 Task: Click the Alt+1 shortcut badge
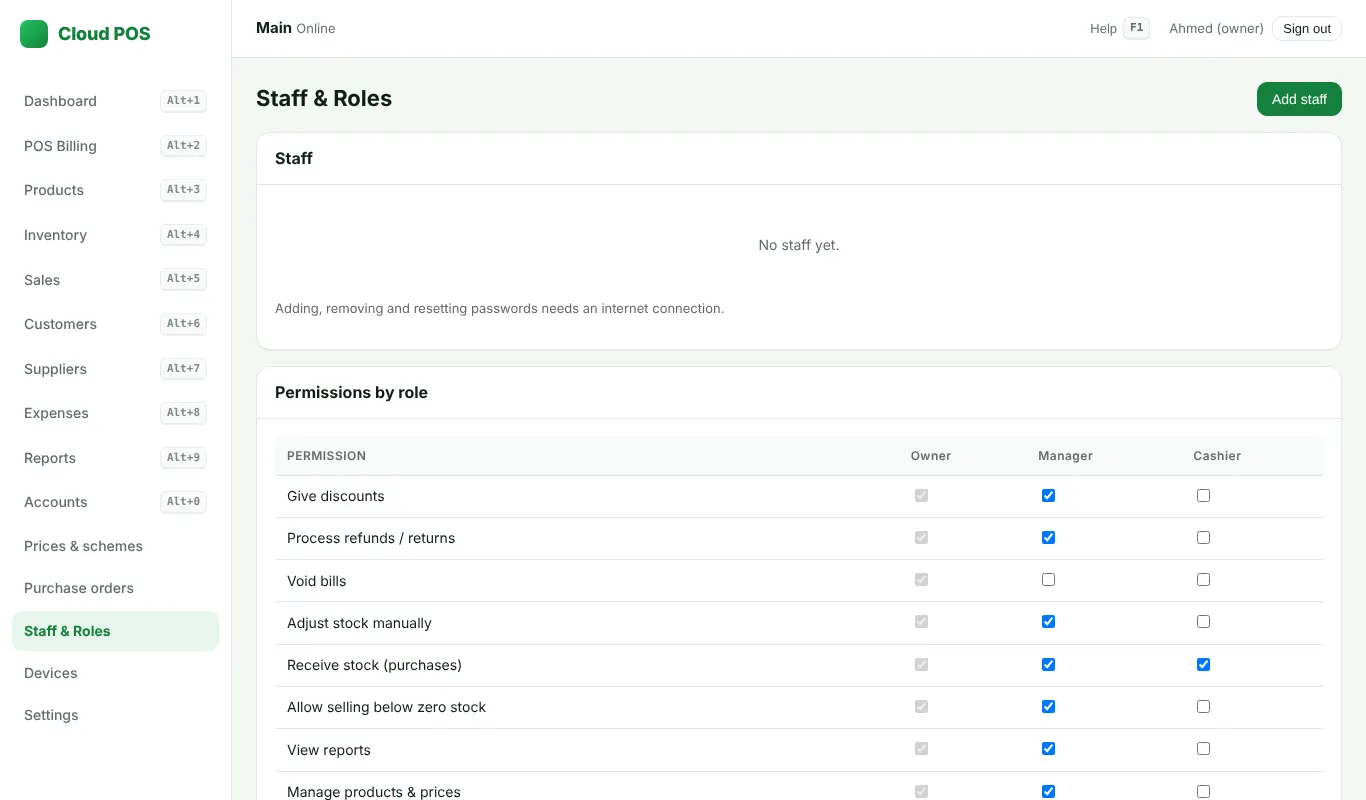pyautogui.click(x=183, y=100)
